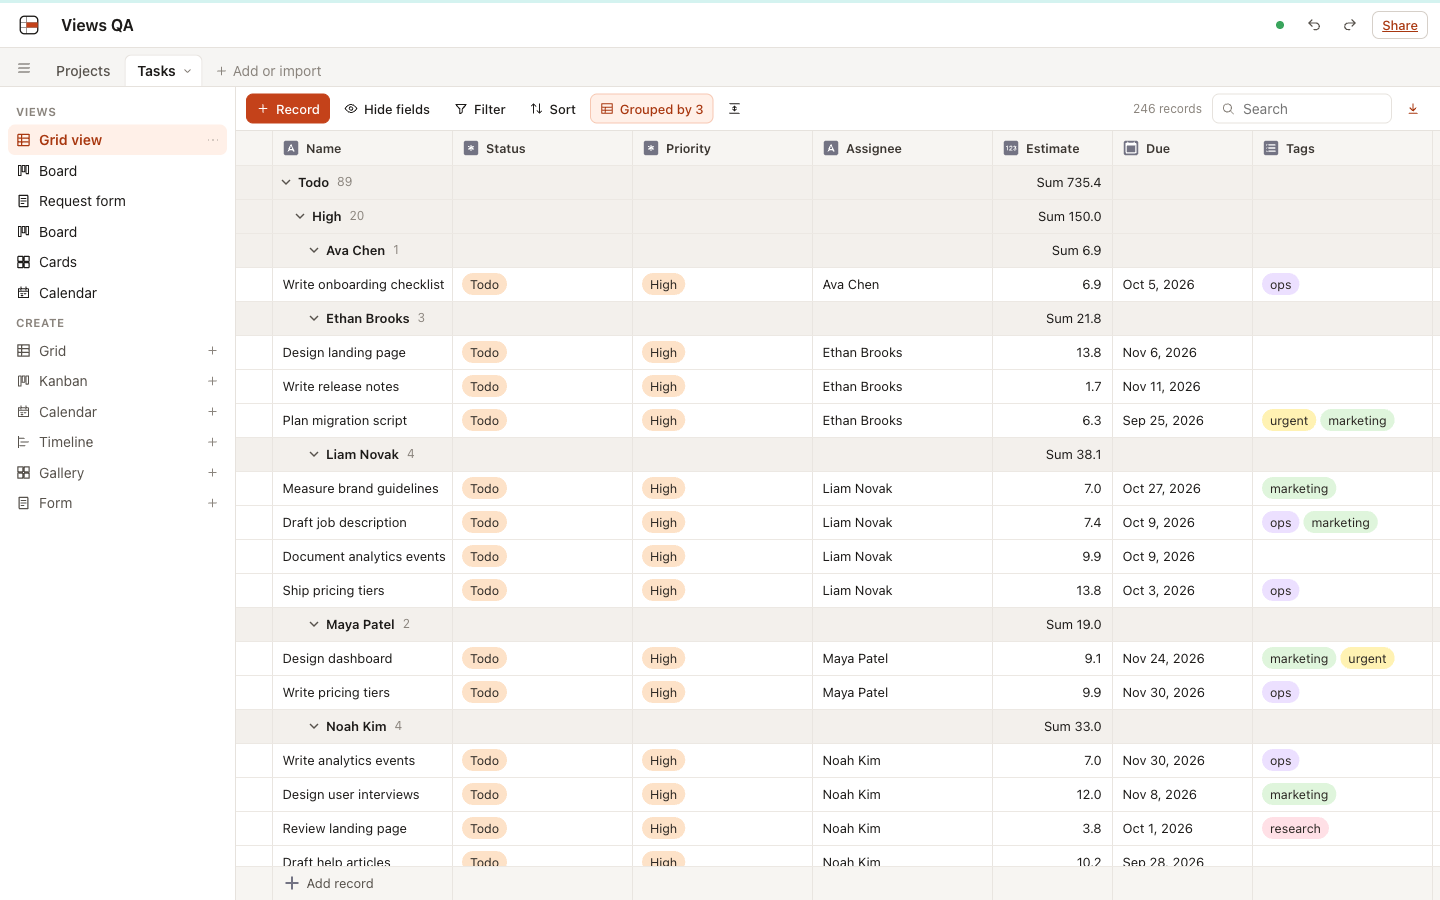Toggle the sidebar hamburger menu
The width and height of the screenshot is (1440, 900).
pos(24,69)
